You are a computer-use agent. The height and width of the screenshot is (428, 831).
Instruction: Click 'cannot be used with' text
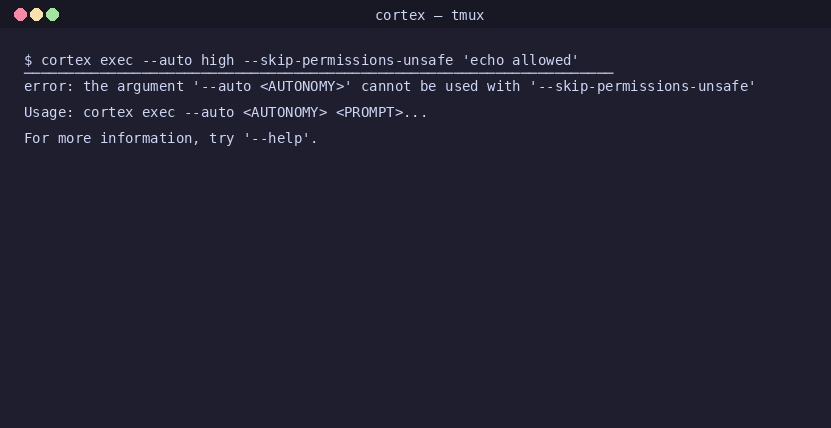(x=440, y=86)
